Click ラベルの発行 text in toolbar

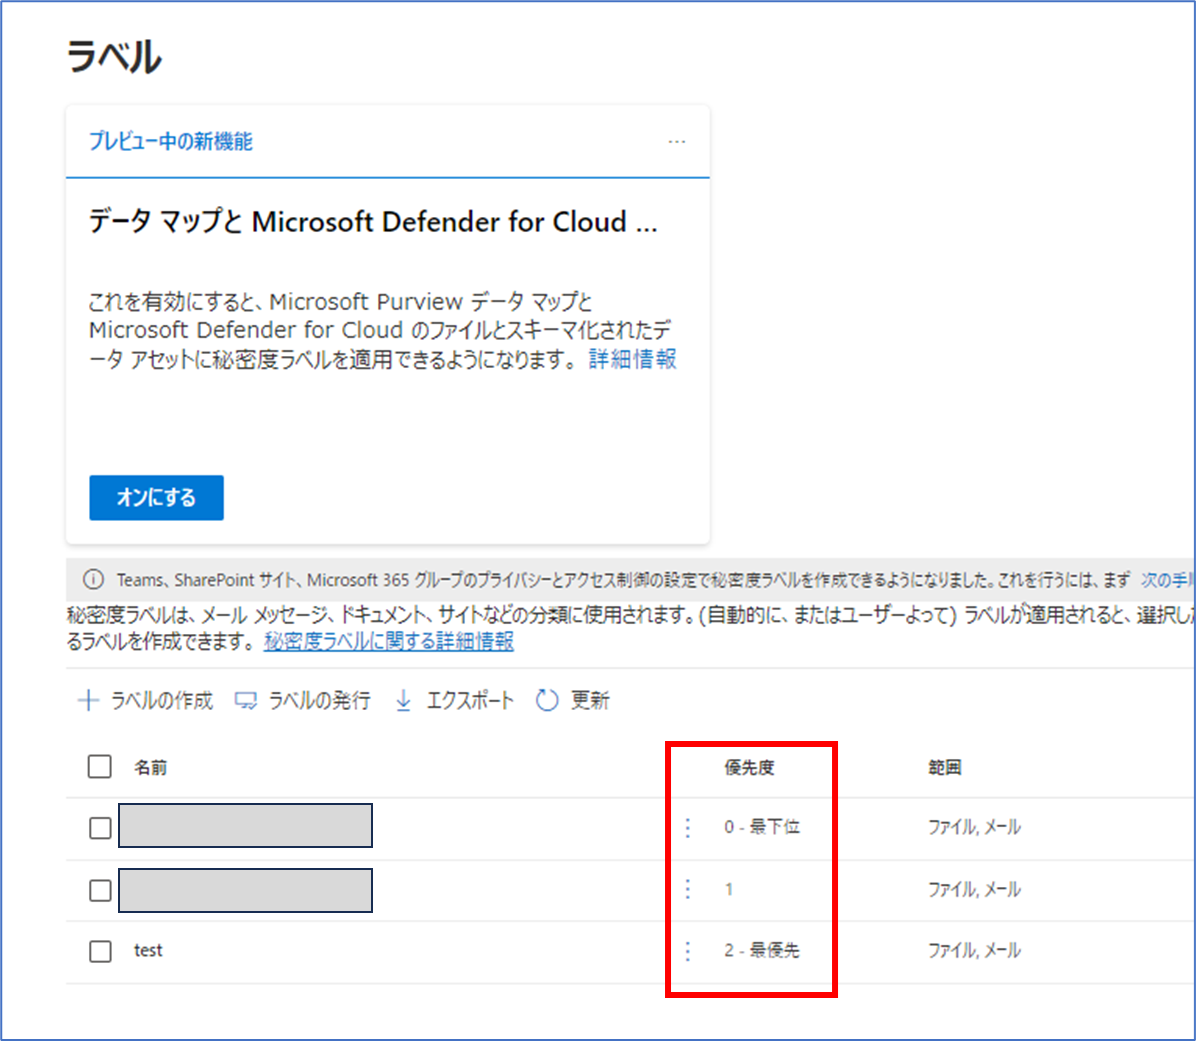320,700
